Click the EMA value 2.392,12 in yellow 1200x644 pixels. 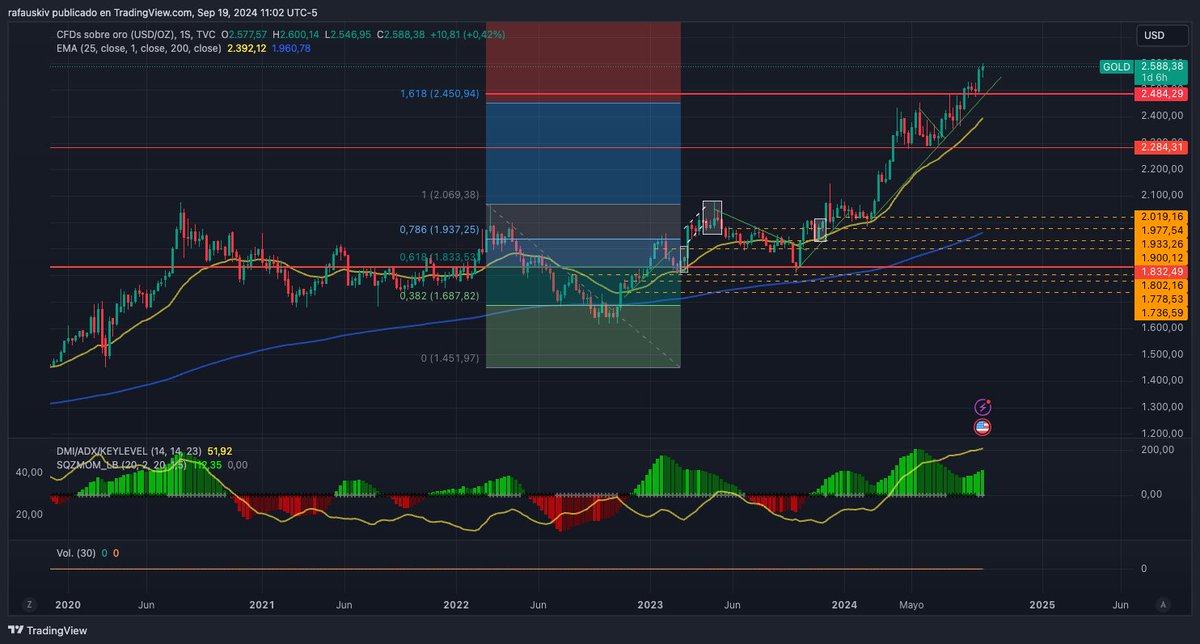click(246, 47)
